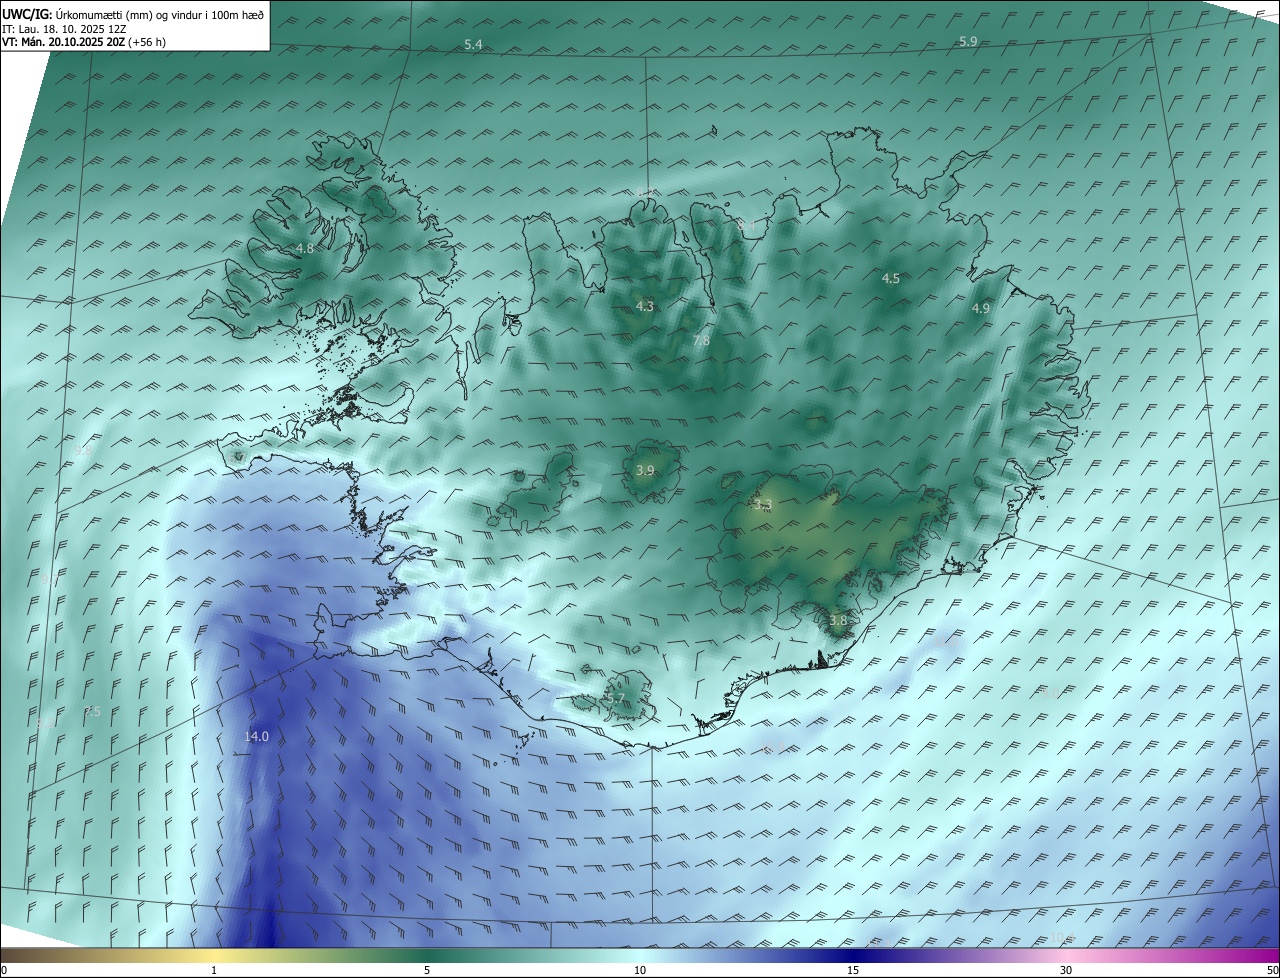The height and width of the screenshot is (978, 1280).
Task: Click the 3.8 value on the southeast glacier
Action: 837,620
